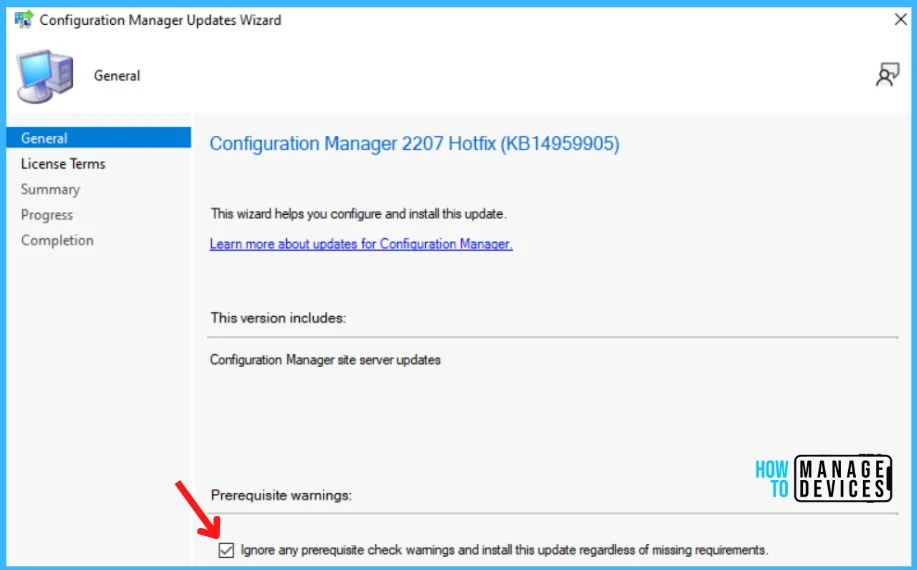Click the Configuration Manager title bar icon
Viewport: 917px width, 570px height.
24,19
